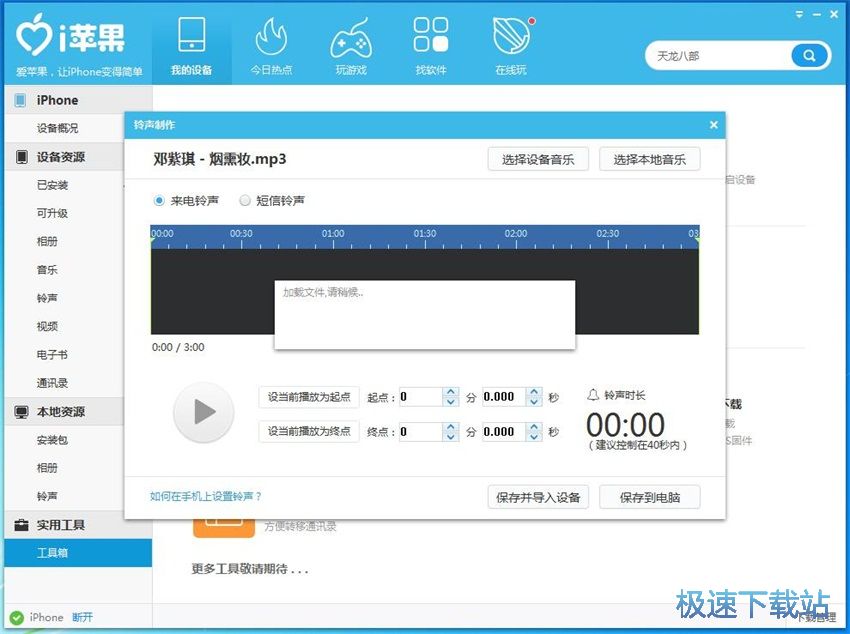Play the ringtone preview
This screenshot has height=634, width=850.
(204, 412)
